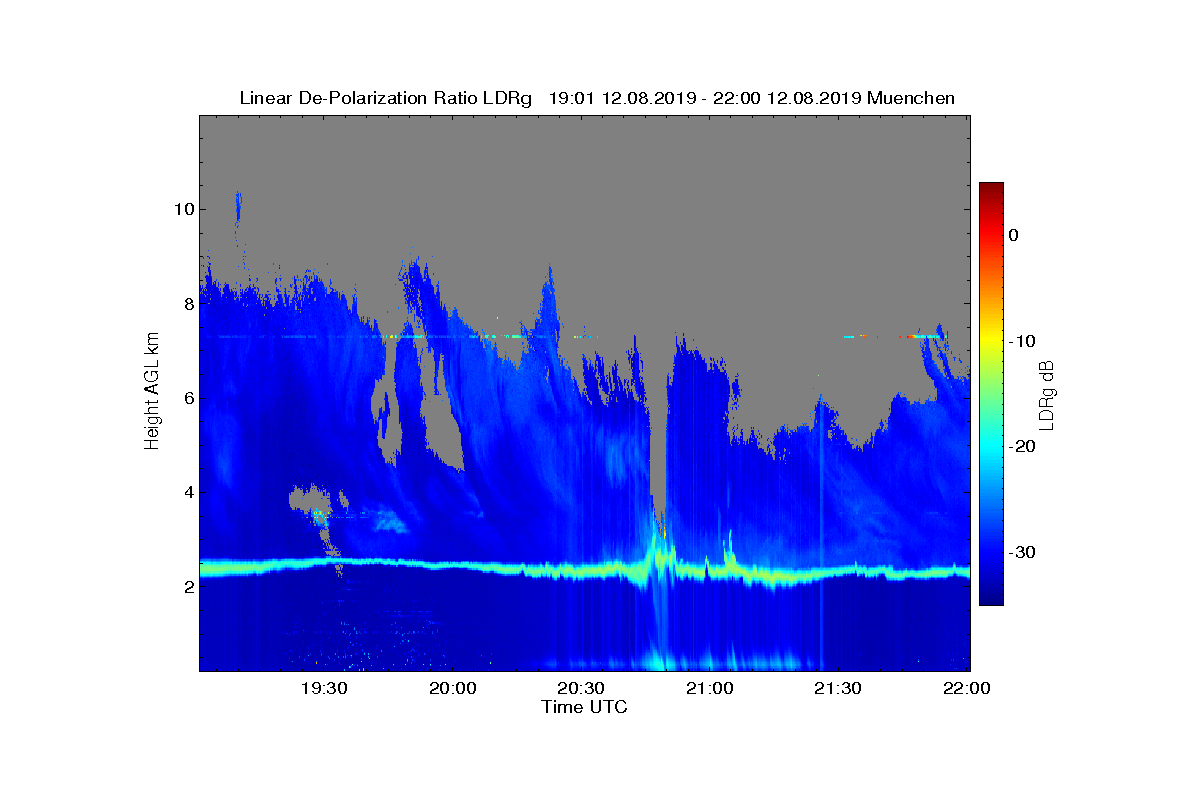Screen dimensions: 1200x800
Task: Click the height tick label 4
Action: [188, 493]
